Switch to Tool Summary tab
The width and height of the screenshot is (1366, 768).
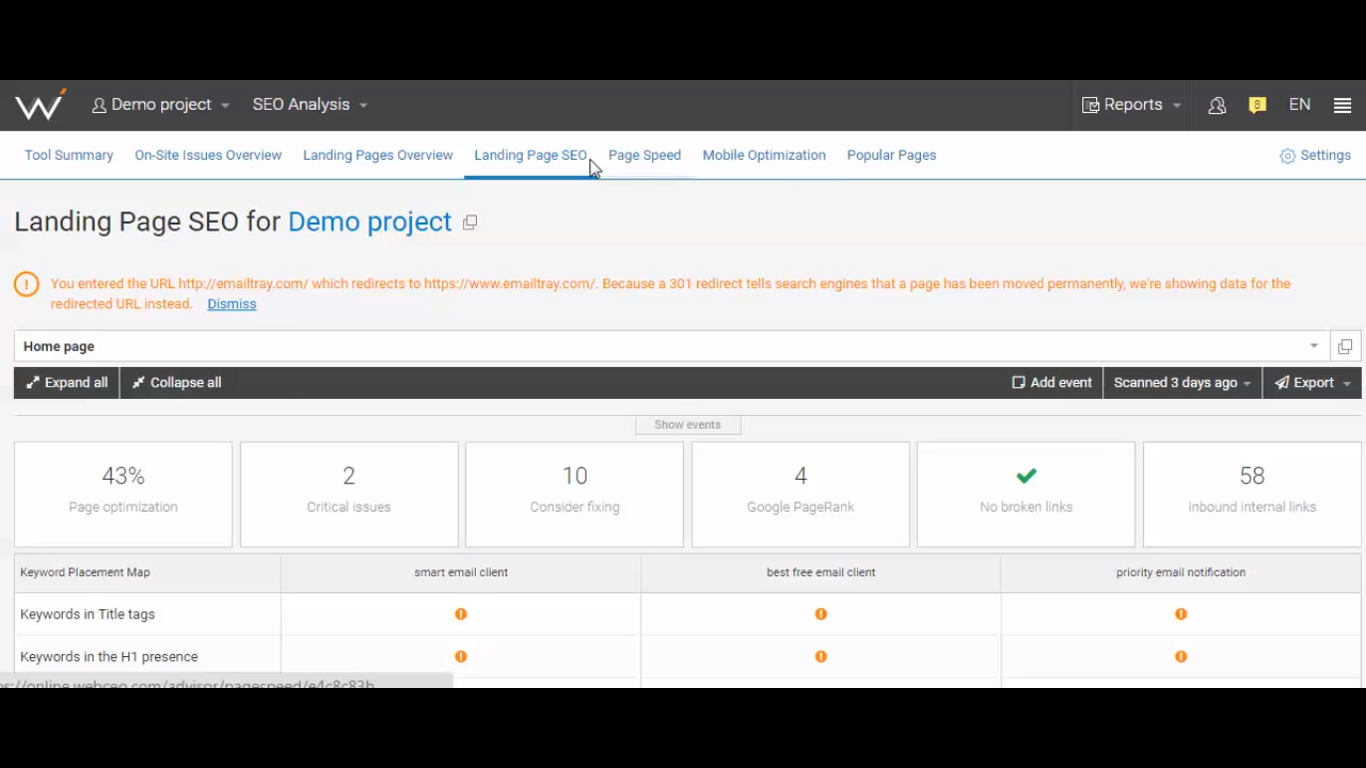coord(69,156)
